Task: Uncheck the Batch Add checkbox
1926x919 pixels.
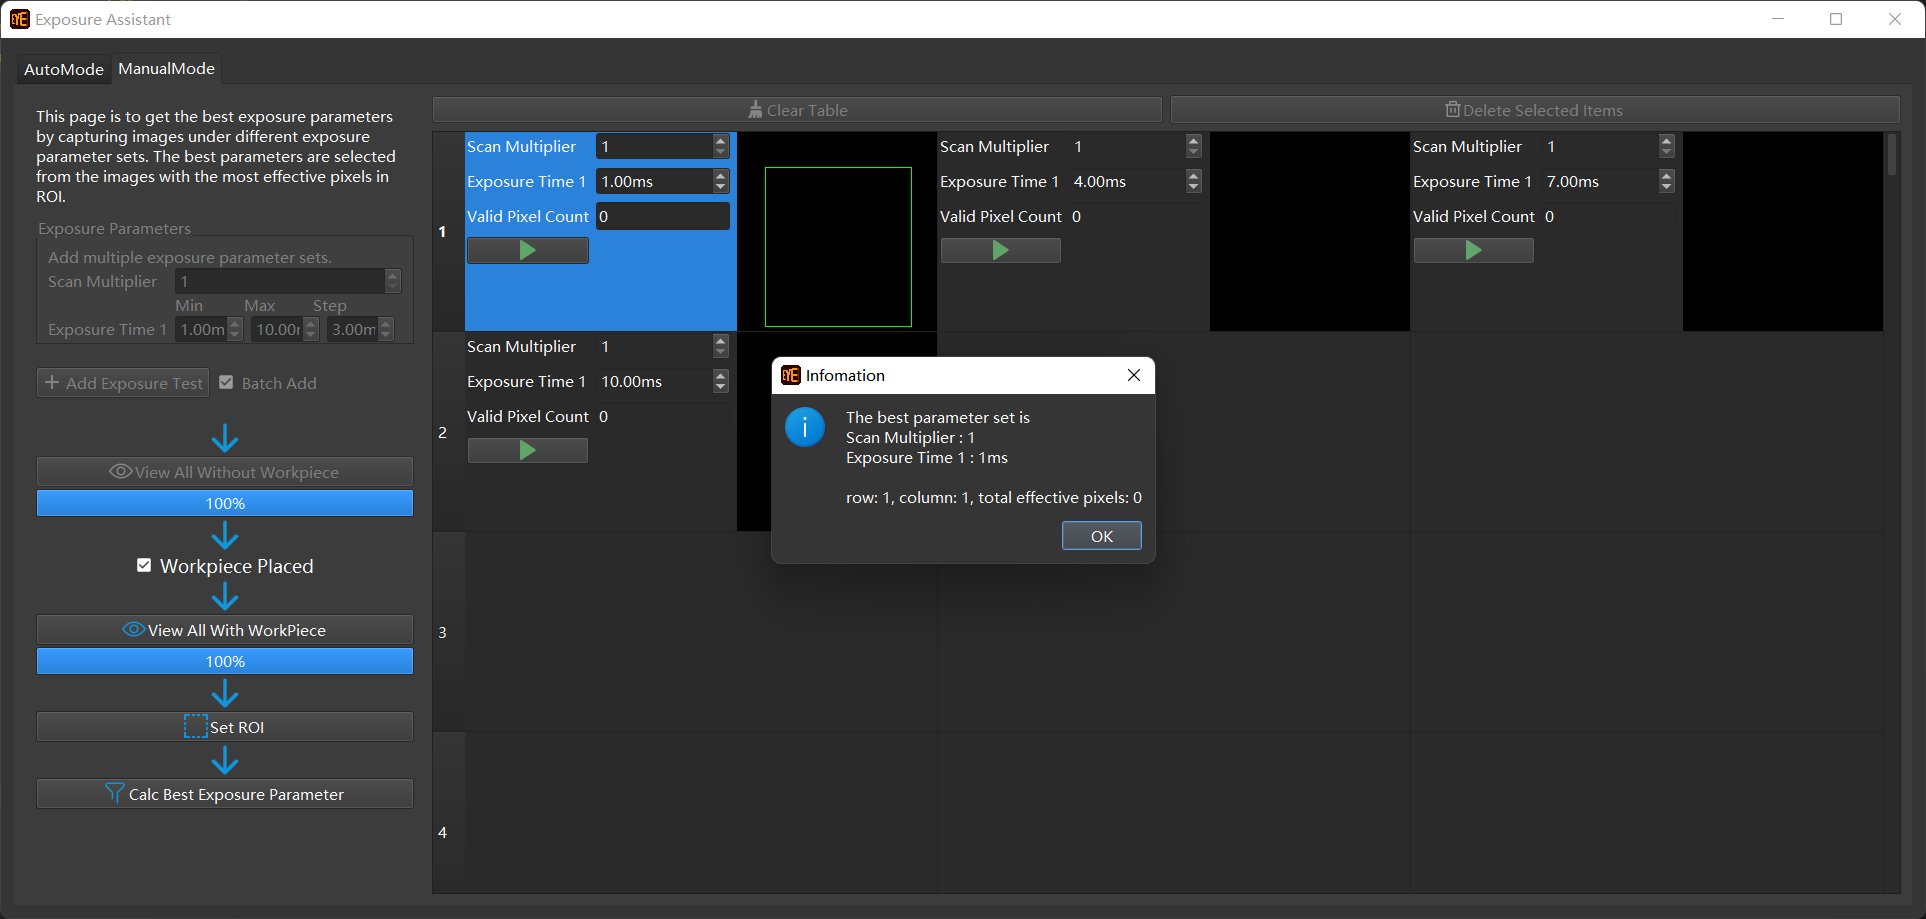Action: [x=227, y=383]
